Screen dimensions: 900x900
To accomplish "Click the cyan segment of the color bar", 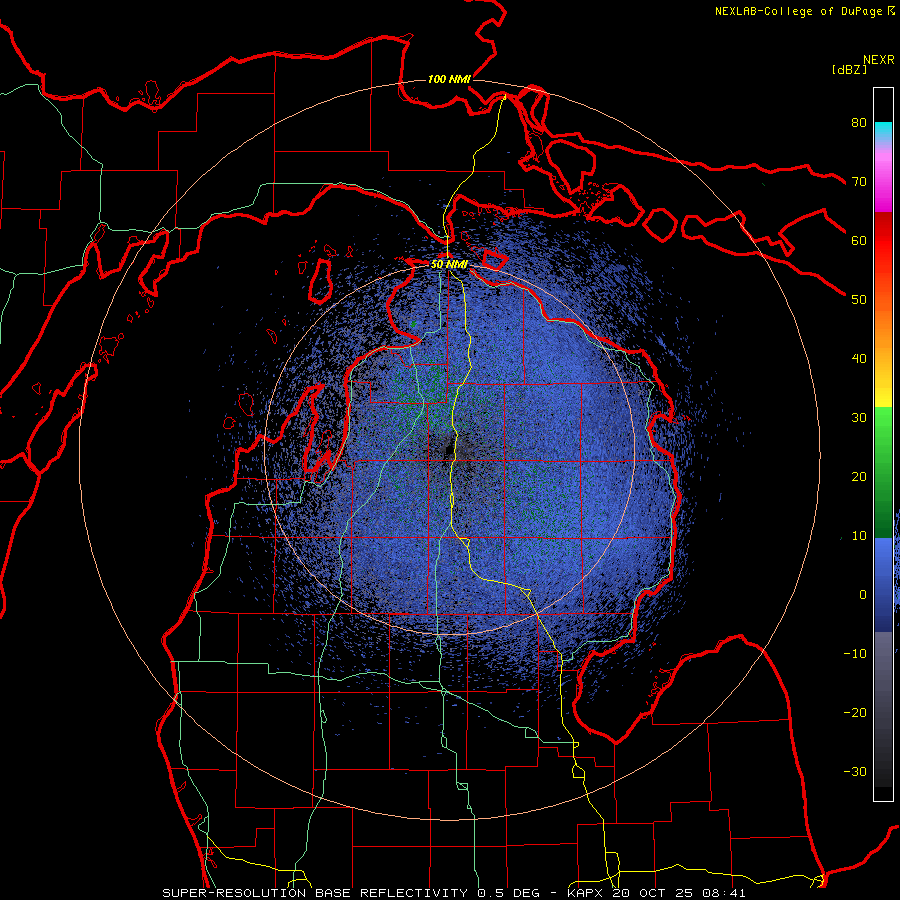I will tap(883, 131).
